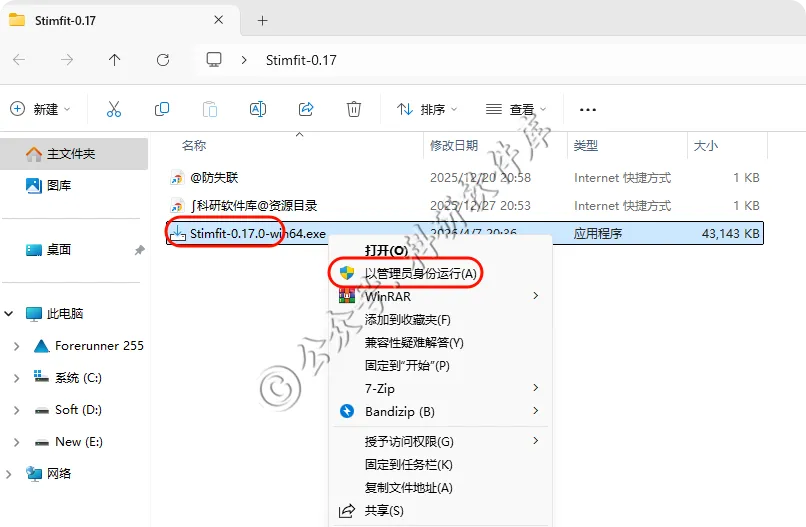Screen dimensions: 806x527
Task: Click the date 2025/12/27 20:53
Action: [x=480, y=206]
